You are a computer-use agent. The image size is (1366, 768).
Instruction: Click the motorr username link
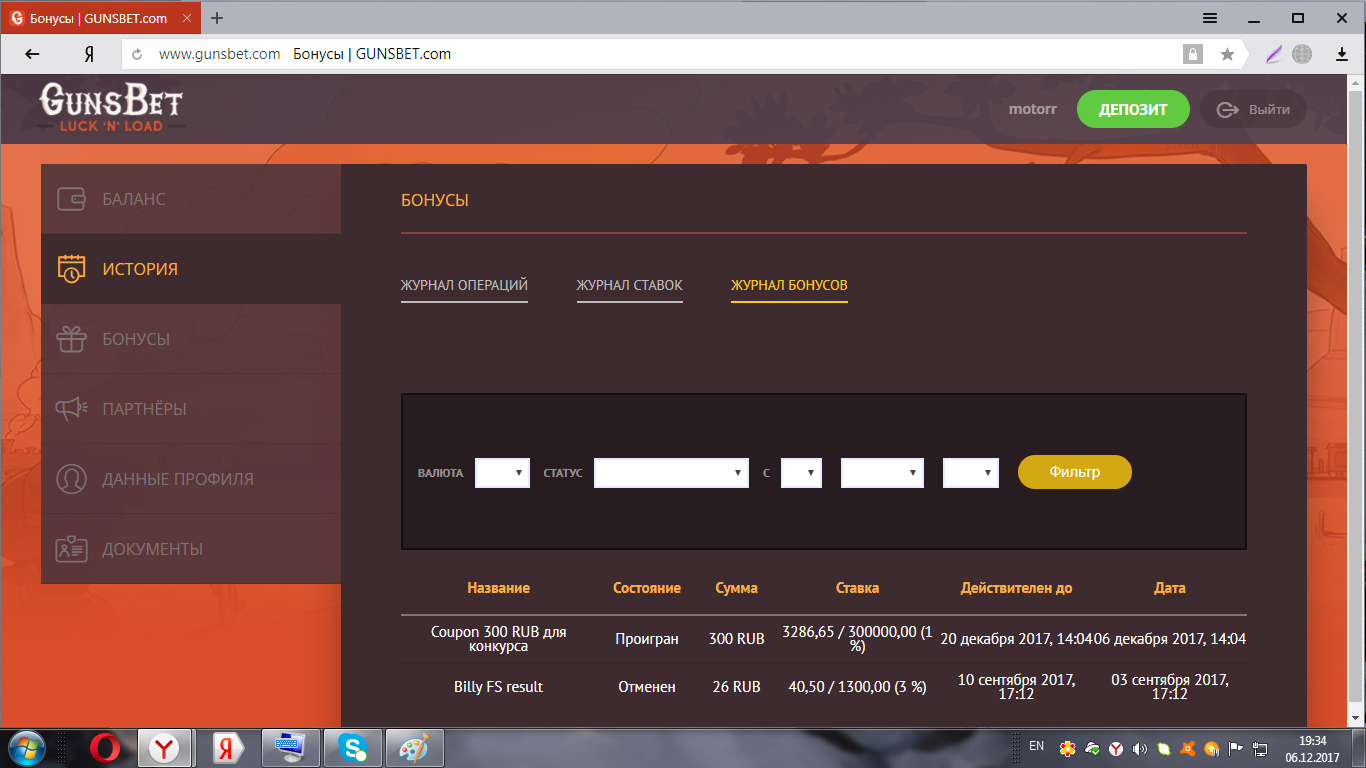tap(1033, 110)
